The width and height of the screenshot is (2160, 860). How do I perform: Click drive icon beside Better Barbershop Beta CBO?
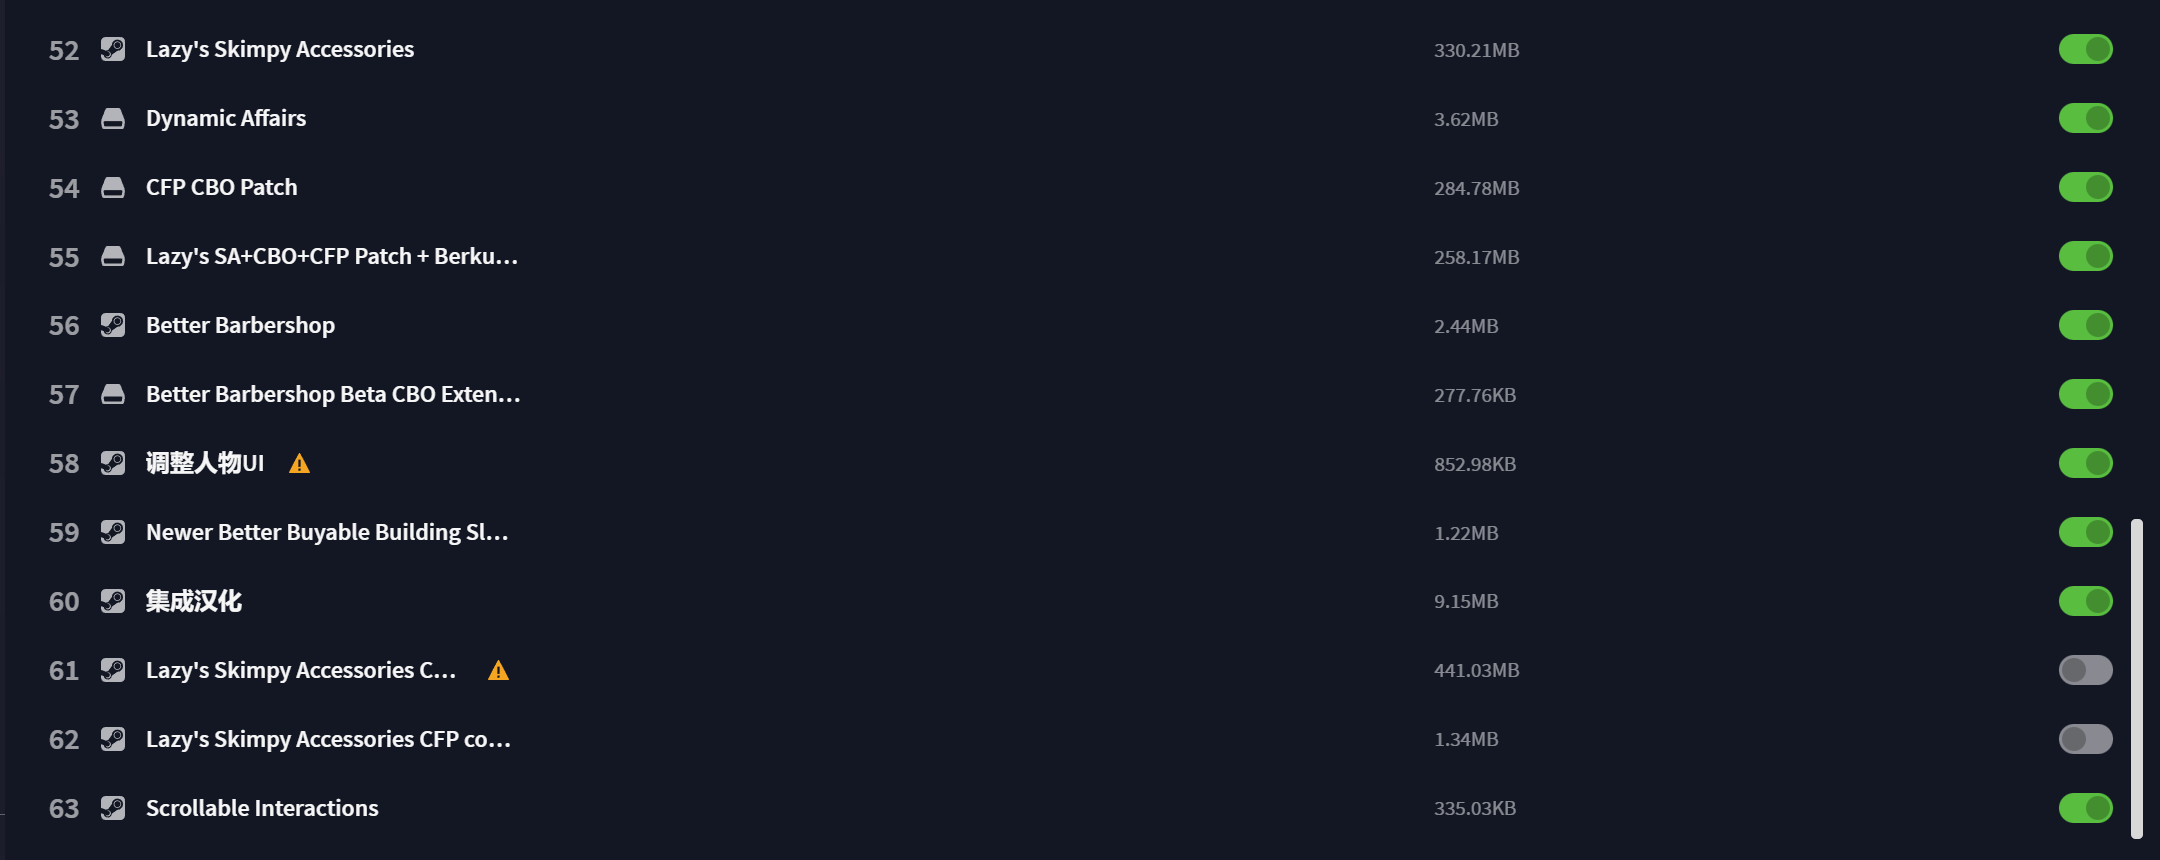tap(113, 394)
